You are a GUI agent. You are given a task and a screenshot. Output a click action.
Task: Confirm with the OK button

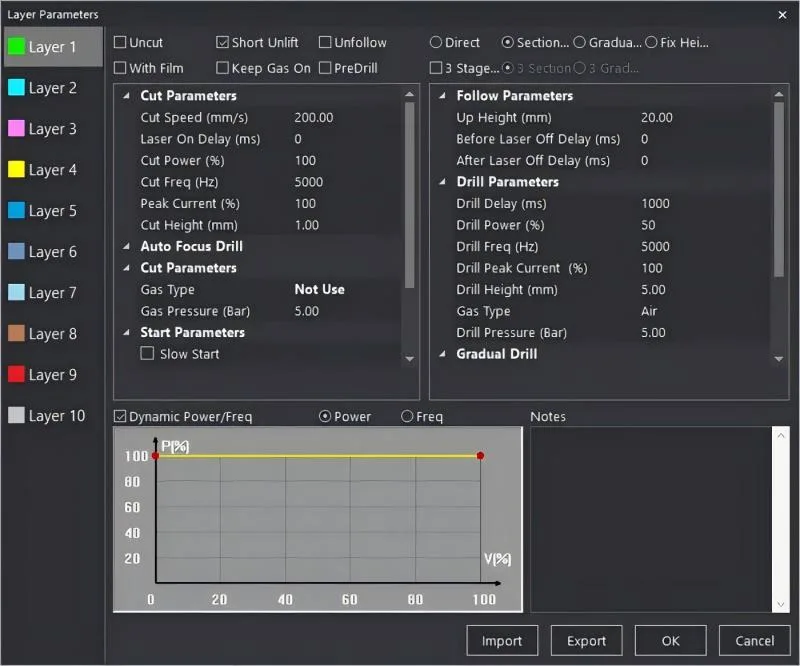point(671,640)
